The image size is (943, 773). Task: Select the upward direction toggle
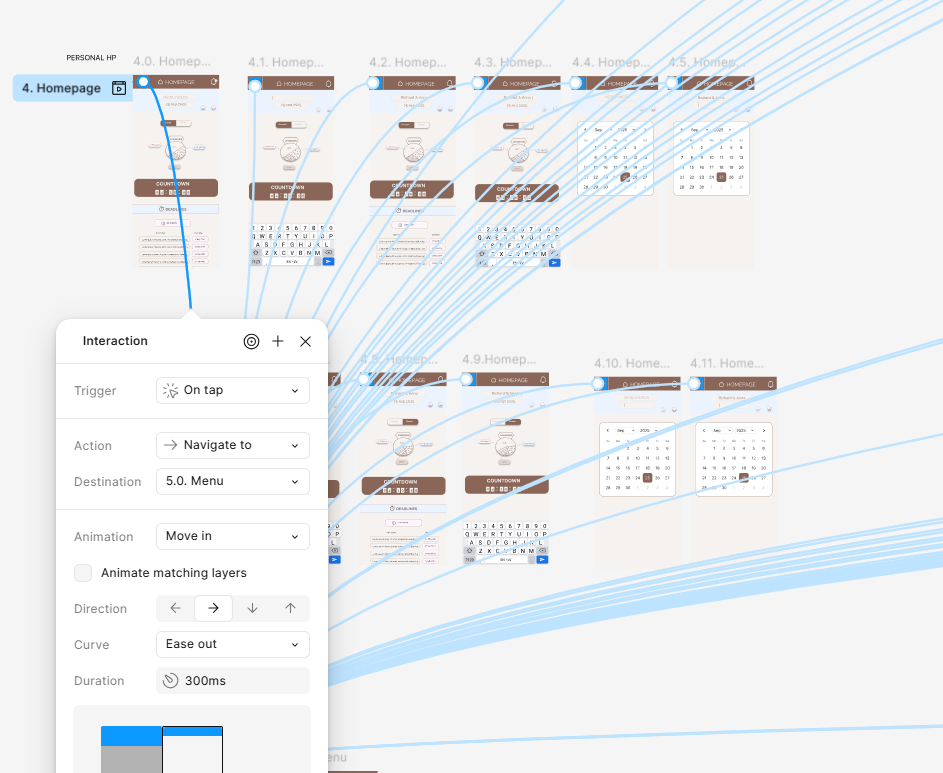click(289, 608)
